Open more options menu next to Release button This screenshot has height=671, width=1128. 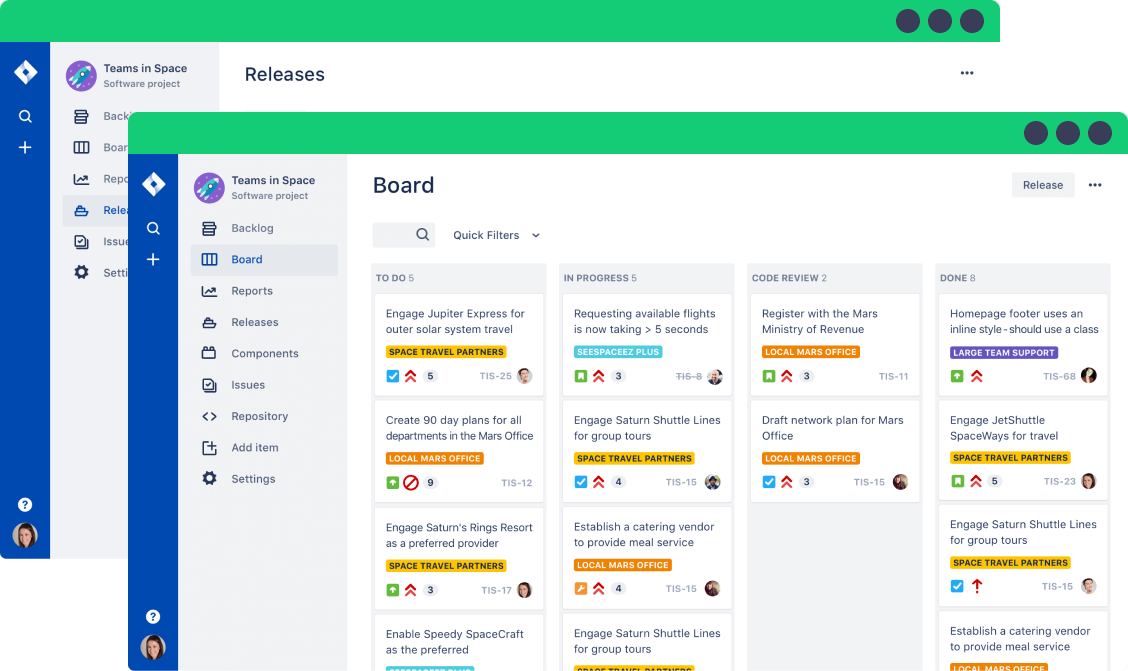[x=1095, y=185]
